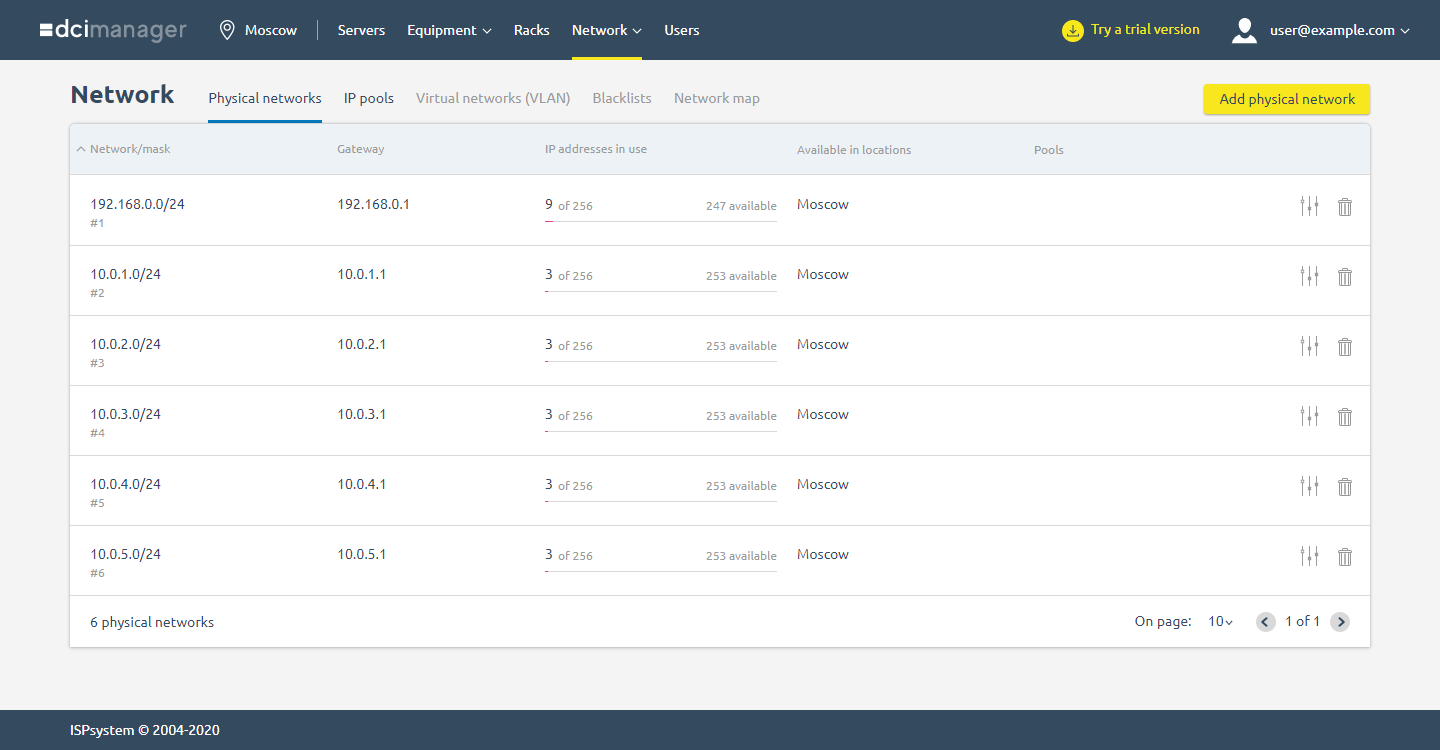Screen dimensions: 1440x750
Task: Click the yellow trial download icon
Action: point(1072,30)
